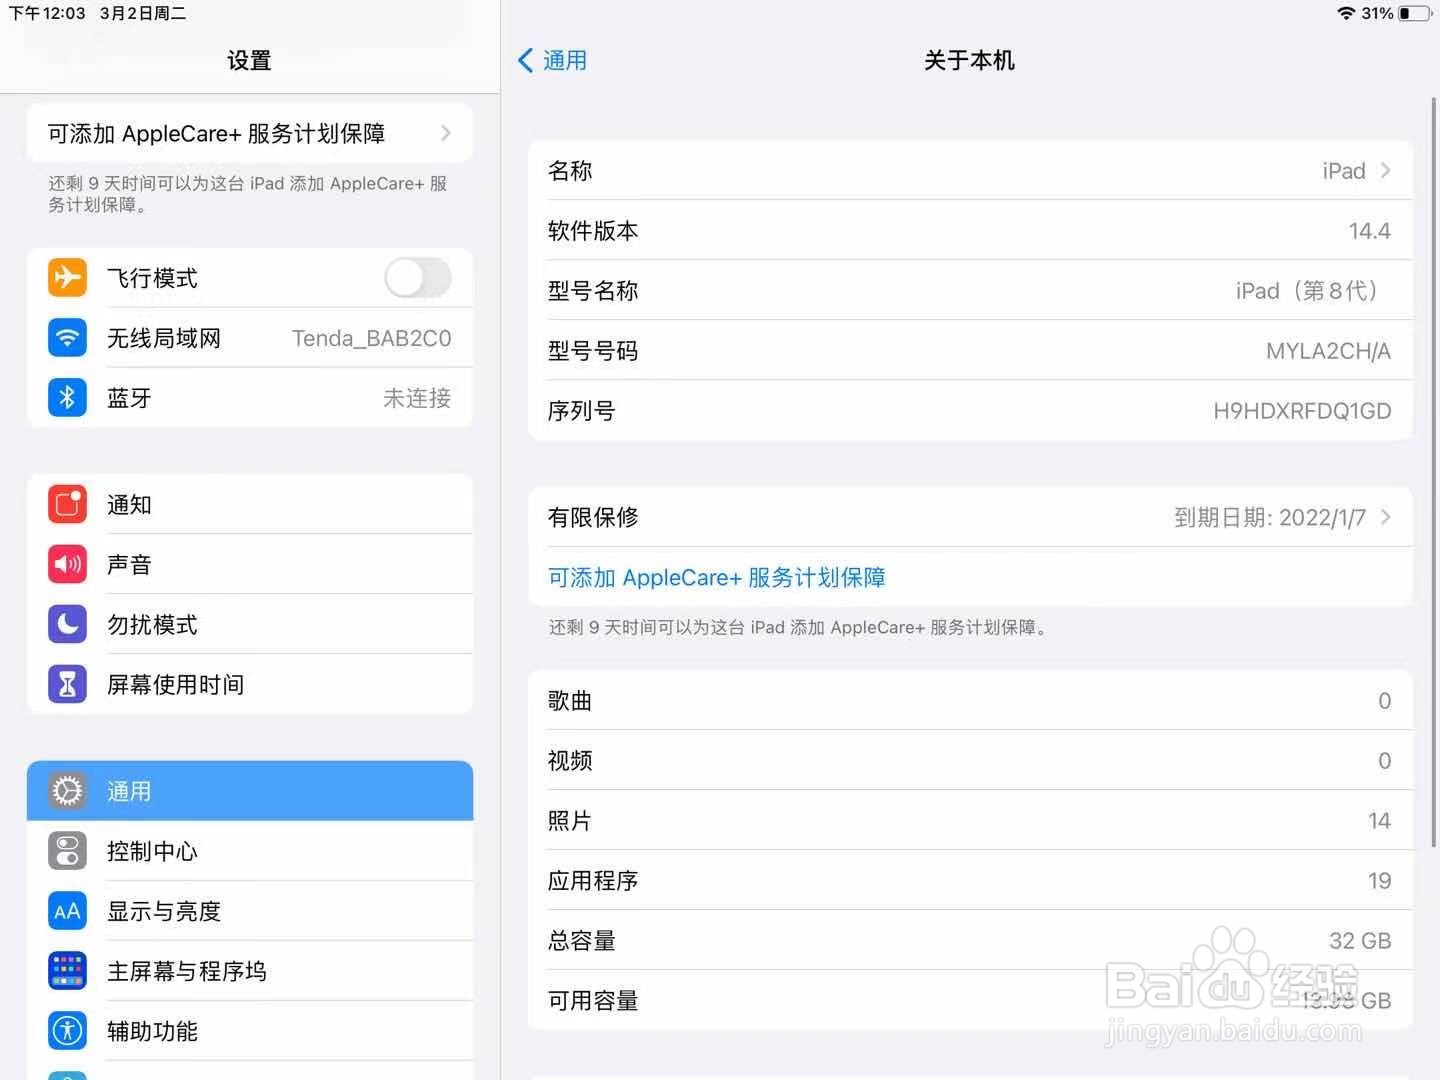Open 无线局域网 settings row

point(250,337)
